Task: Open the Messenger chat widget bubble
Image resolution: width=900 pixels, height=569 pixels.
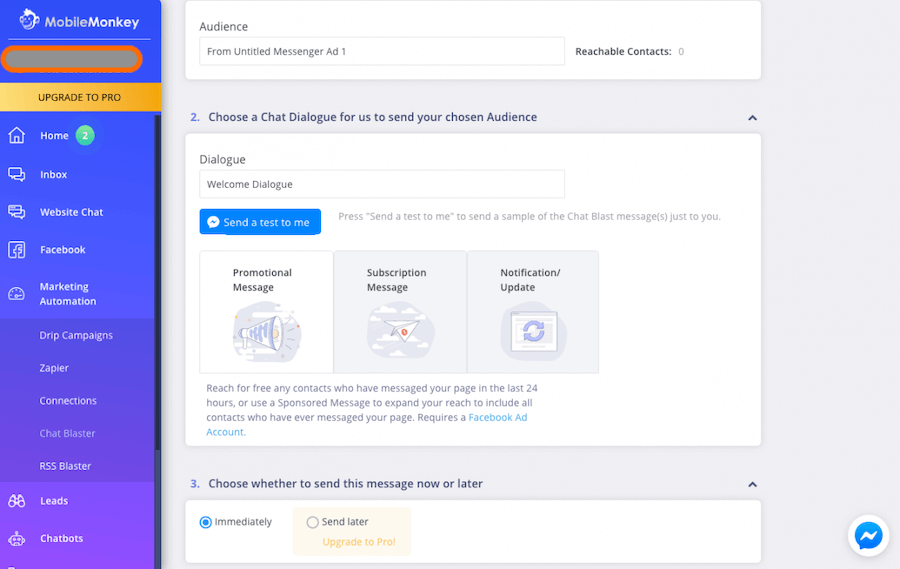Action: pos(868,536)
